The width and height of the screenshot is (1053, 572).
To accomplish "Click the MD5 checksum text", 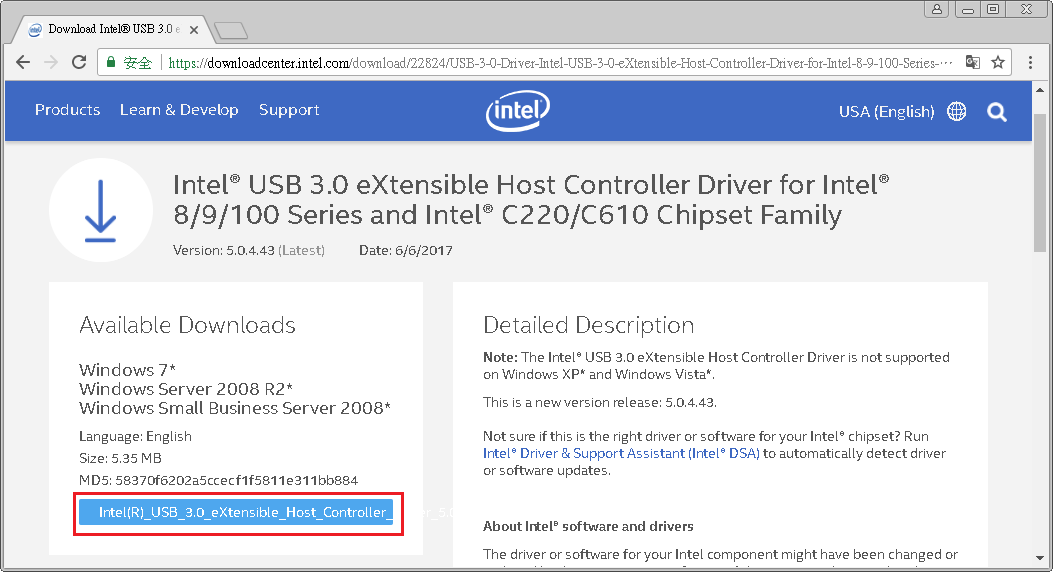I will pyautogui.click(x=218, y=480).
